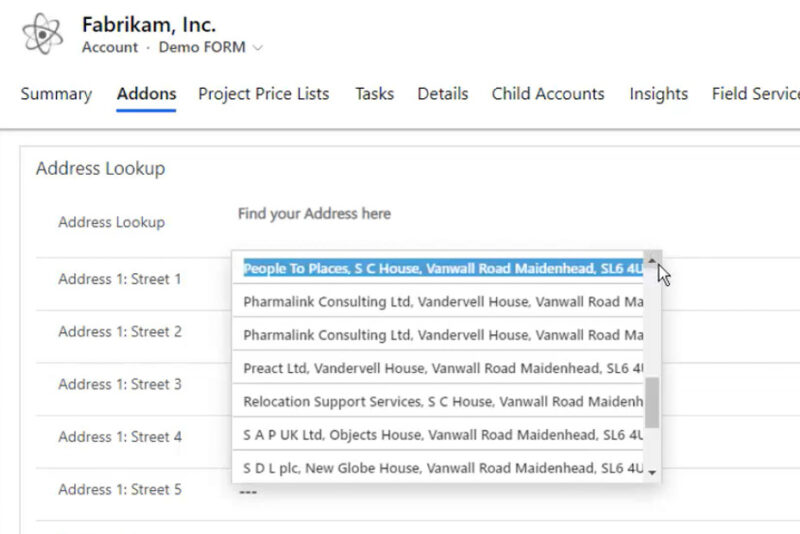Click the Fabrikam atom account logo

point(43,34)
